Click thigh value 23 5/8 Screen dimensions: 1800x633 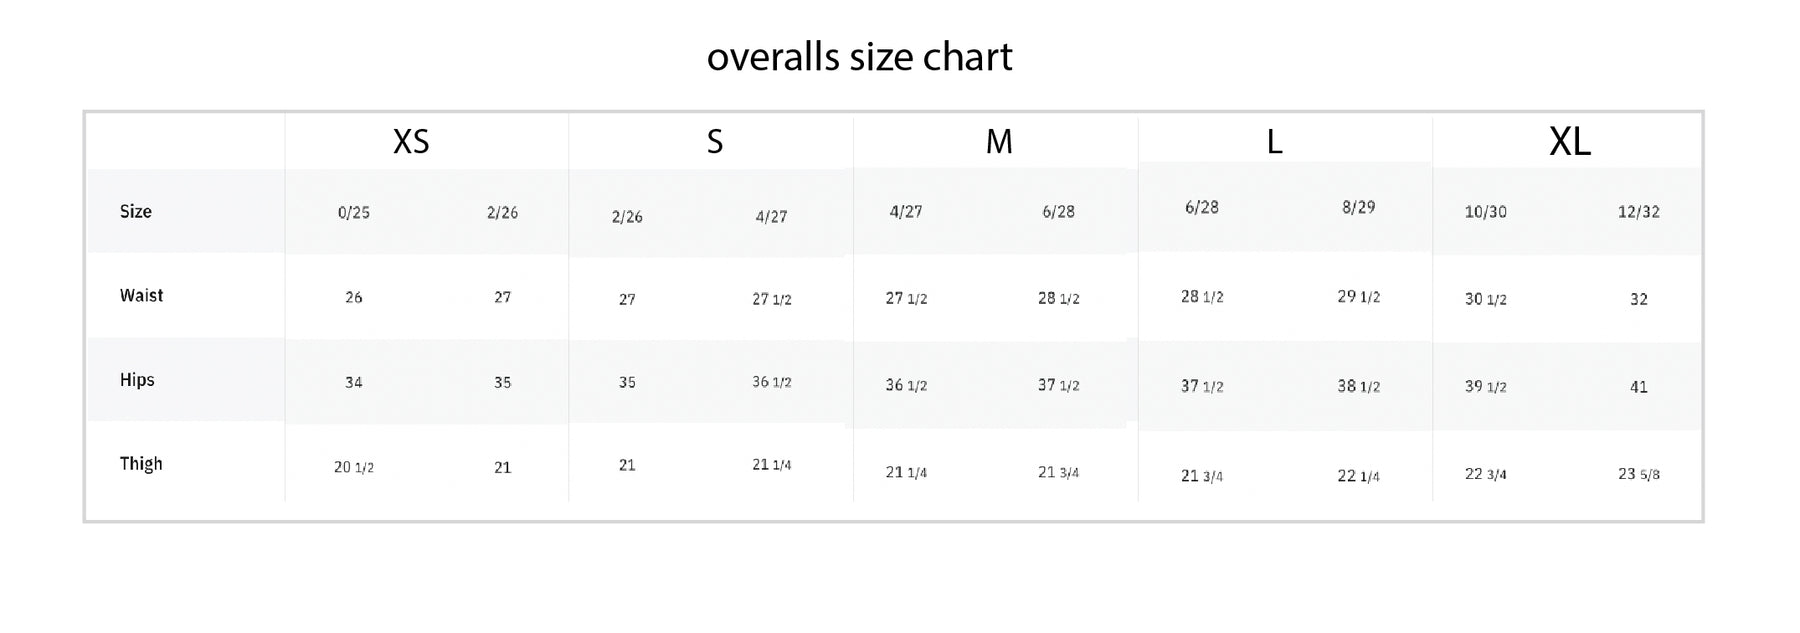pyautogui.click(x=1638, y=474)
